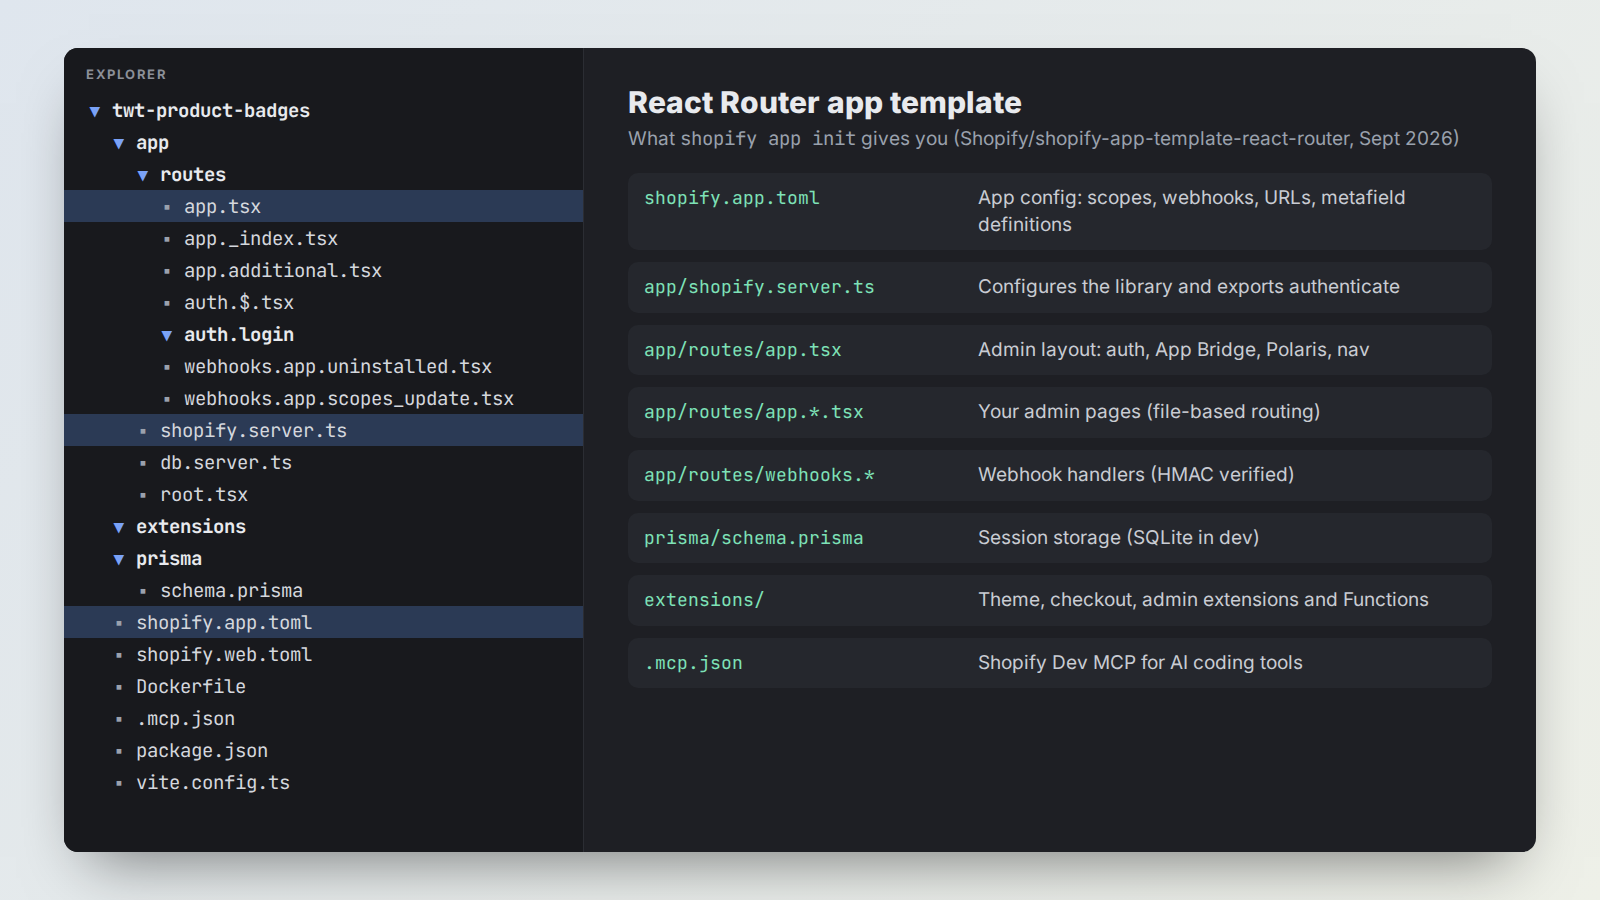Collapse the routes folder arrow
The height and width of the screenshot is (900, 1600).
[x=143, y=175]
